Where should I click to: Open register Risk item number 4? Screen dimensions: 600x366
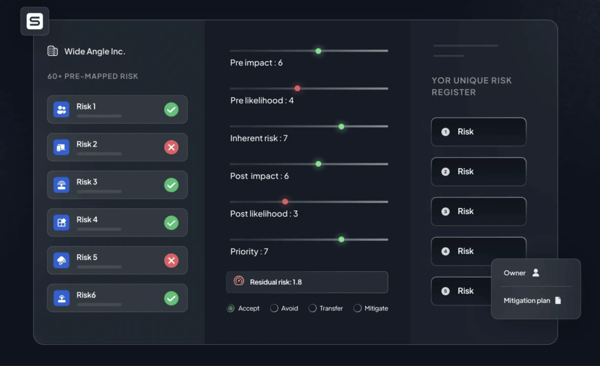(x=479, y=251)
